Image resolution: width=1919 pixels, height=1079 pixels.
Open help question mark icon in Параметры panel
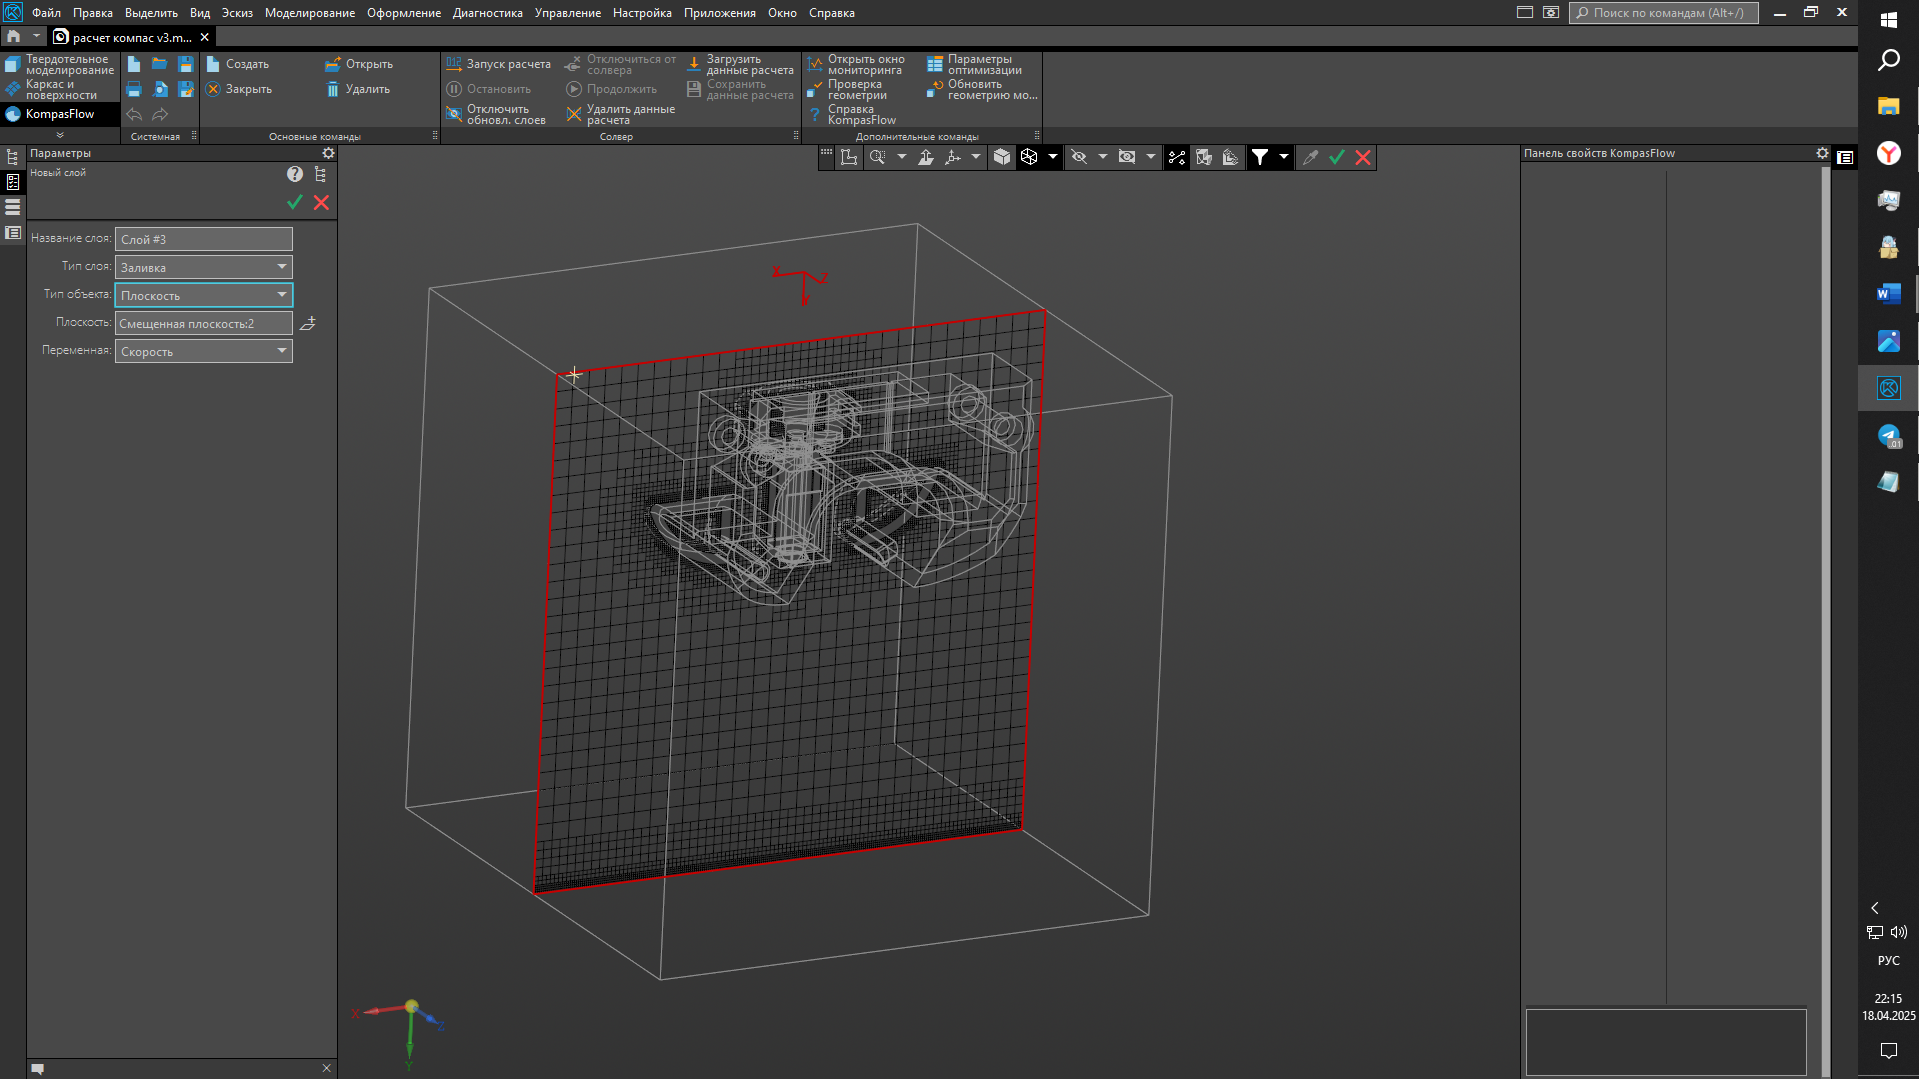click(294, 174)
